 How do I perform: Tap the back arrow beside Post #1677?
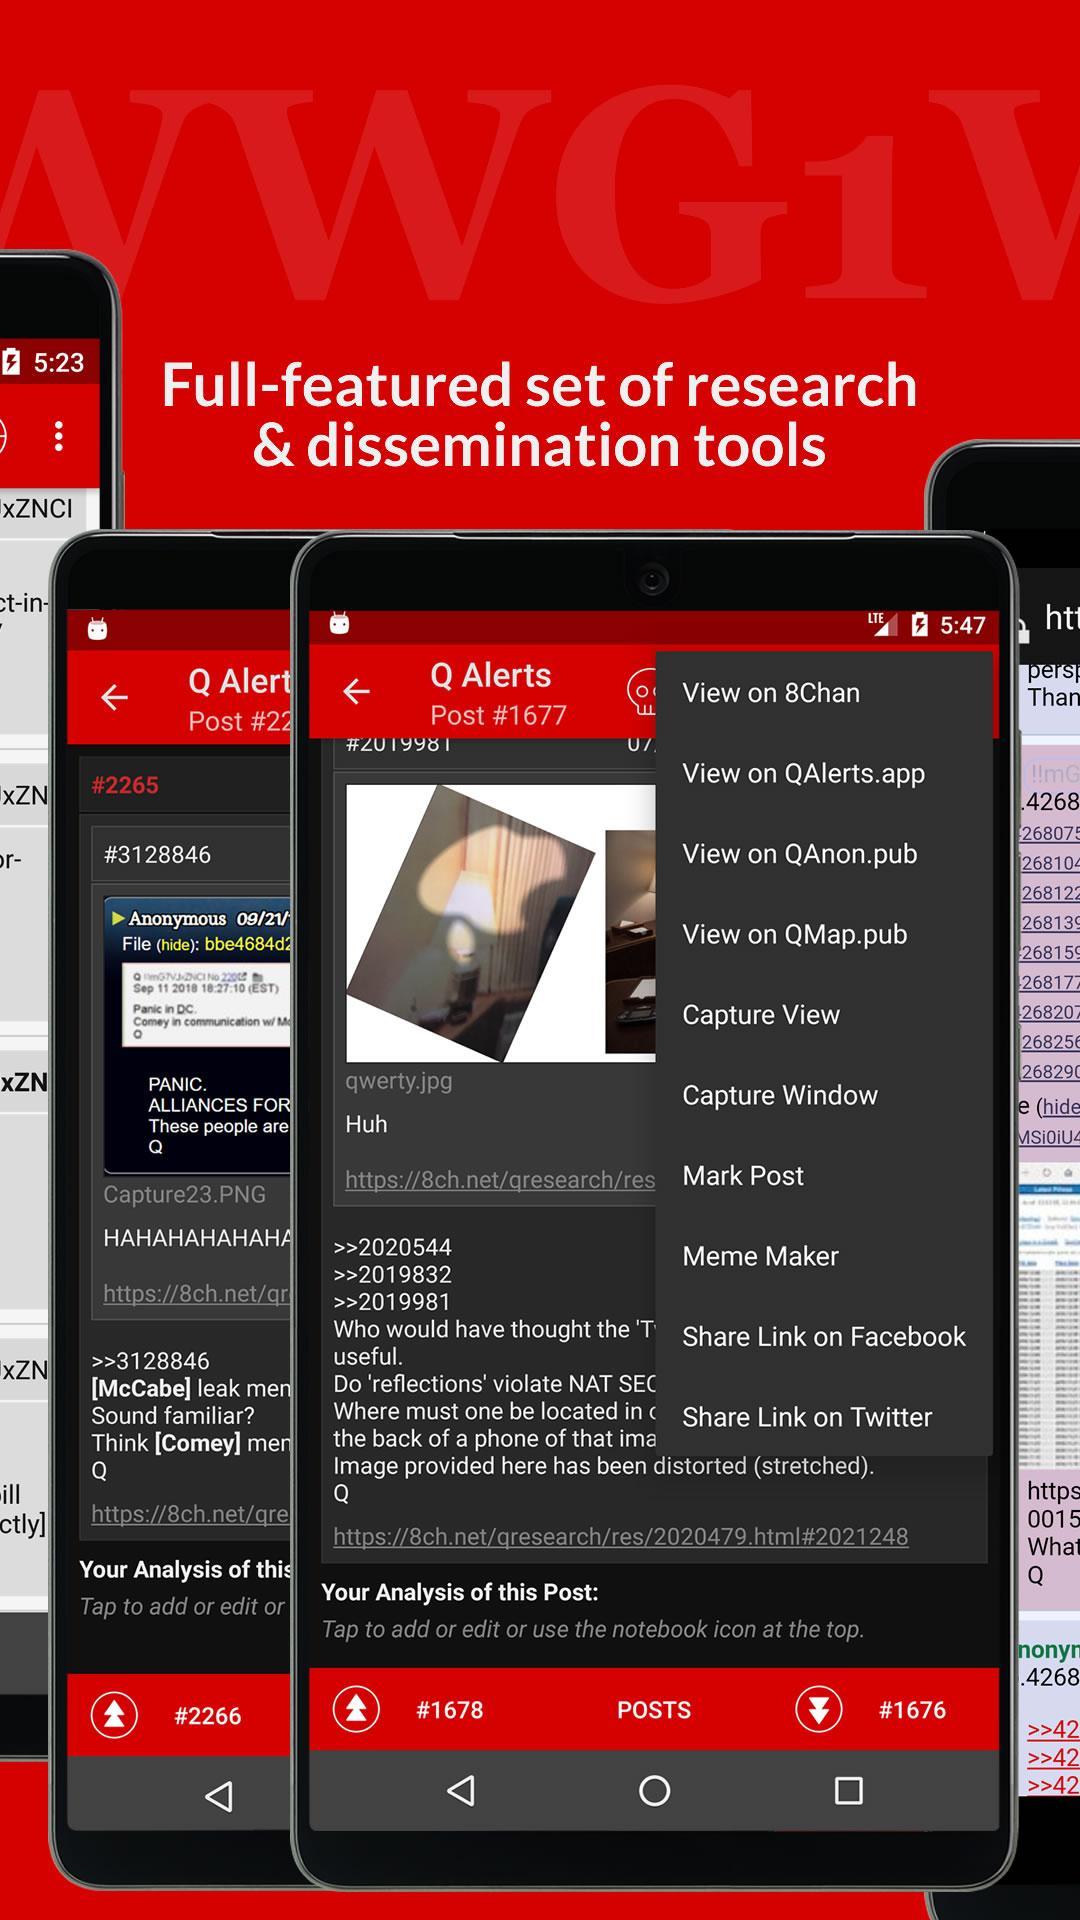click(357, 691)
